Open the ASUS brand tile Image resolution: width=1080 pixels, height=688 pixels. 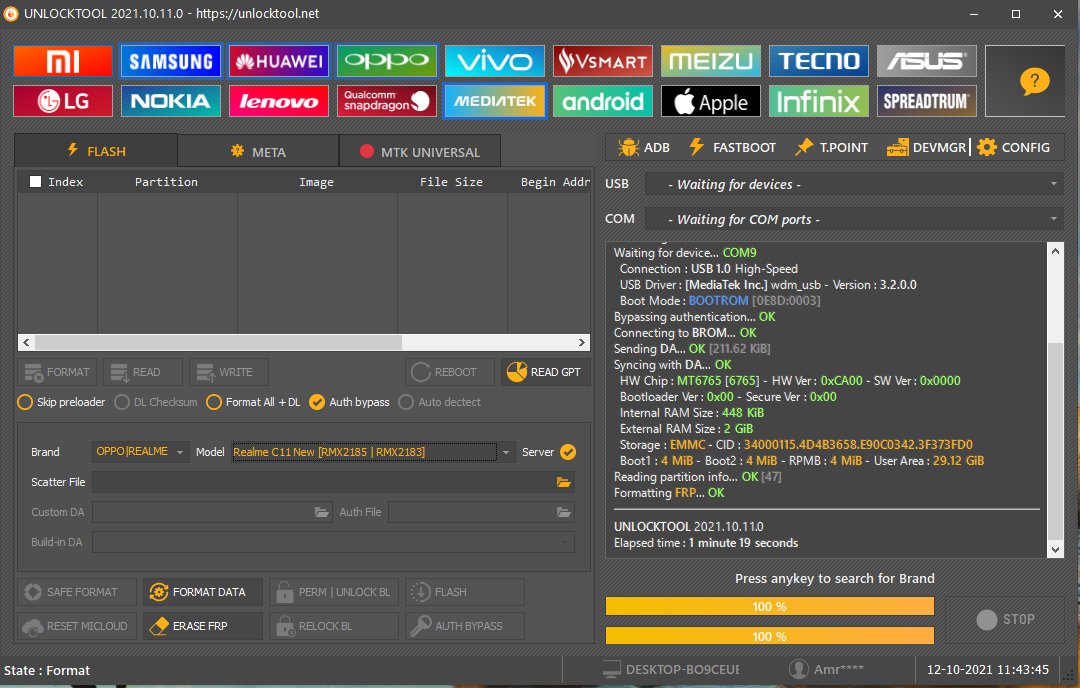[926, 61]
